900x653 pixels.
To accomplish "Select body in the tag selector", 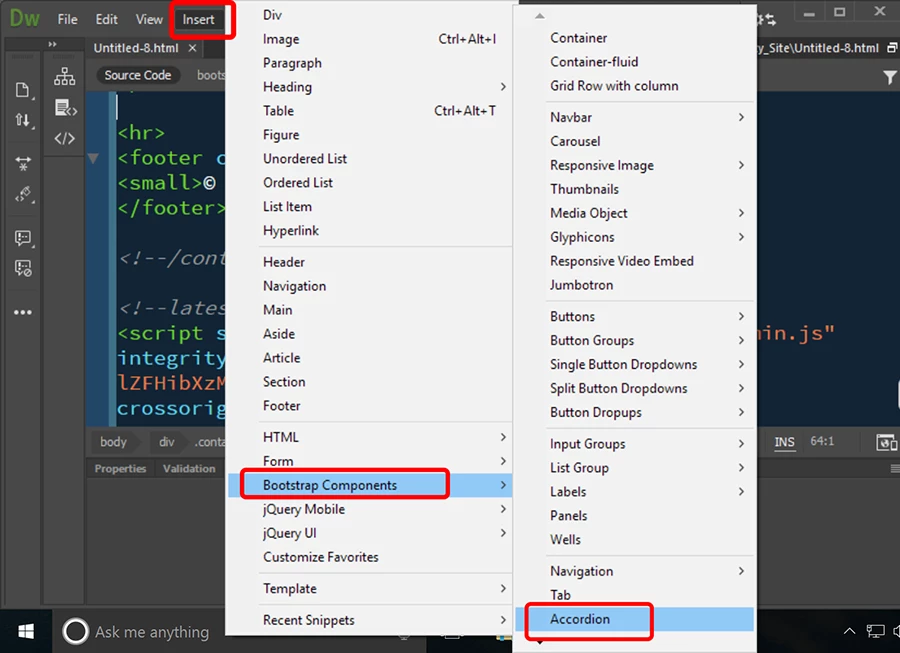I will (x=113, y=442).
